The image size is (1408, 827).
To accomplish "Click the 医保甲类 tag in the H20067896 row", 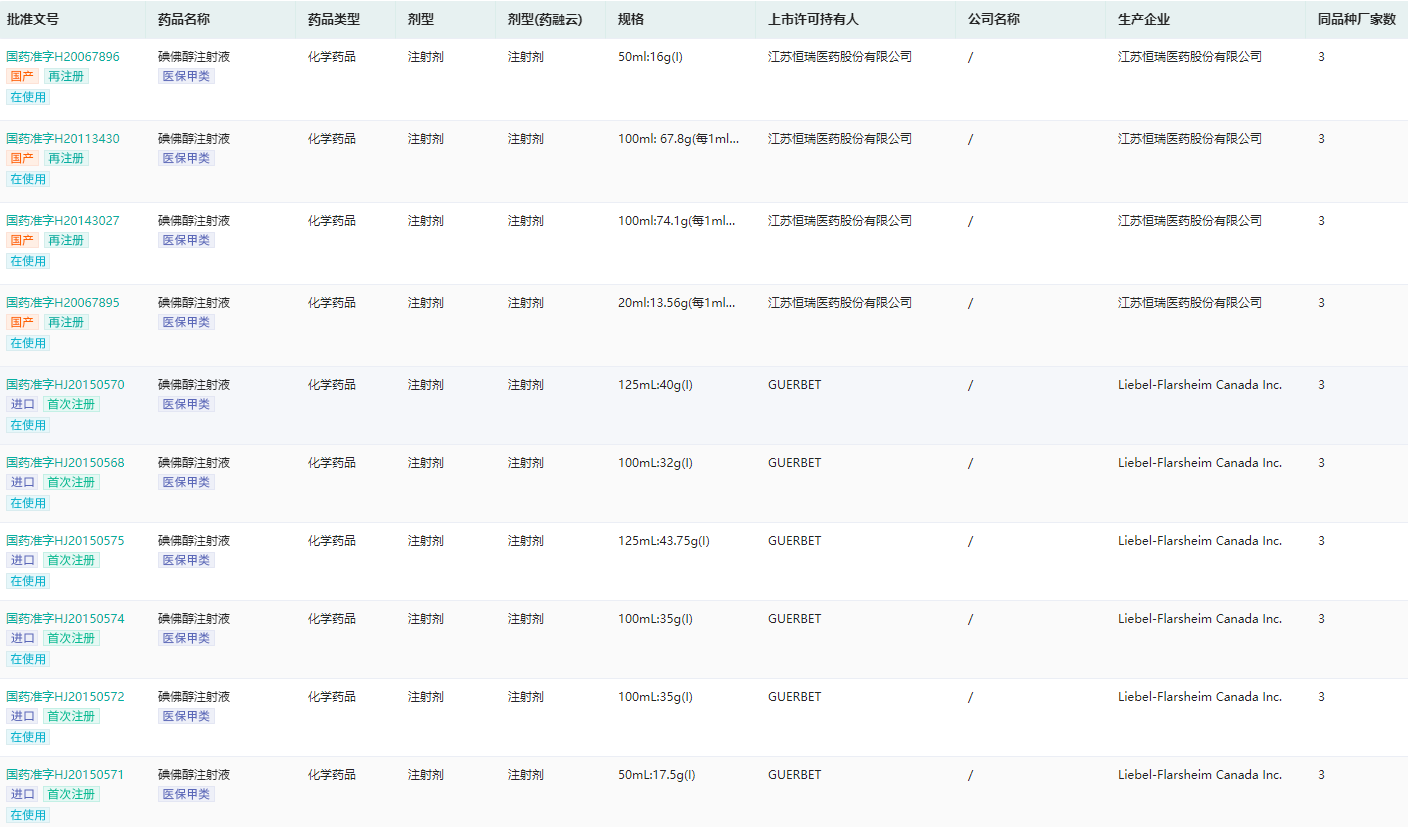I will pyautogui.click(x=187, y=76).
